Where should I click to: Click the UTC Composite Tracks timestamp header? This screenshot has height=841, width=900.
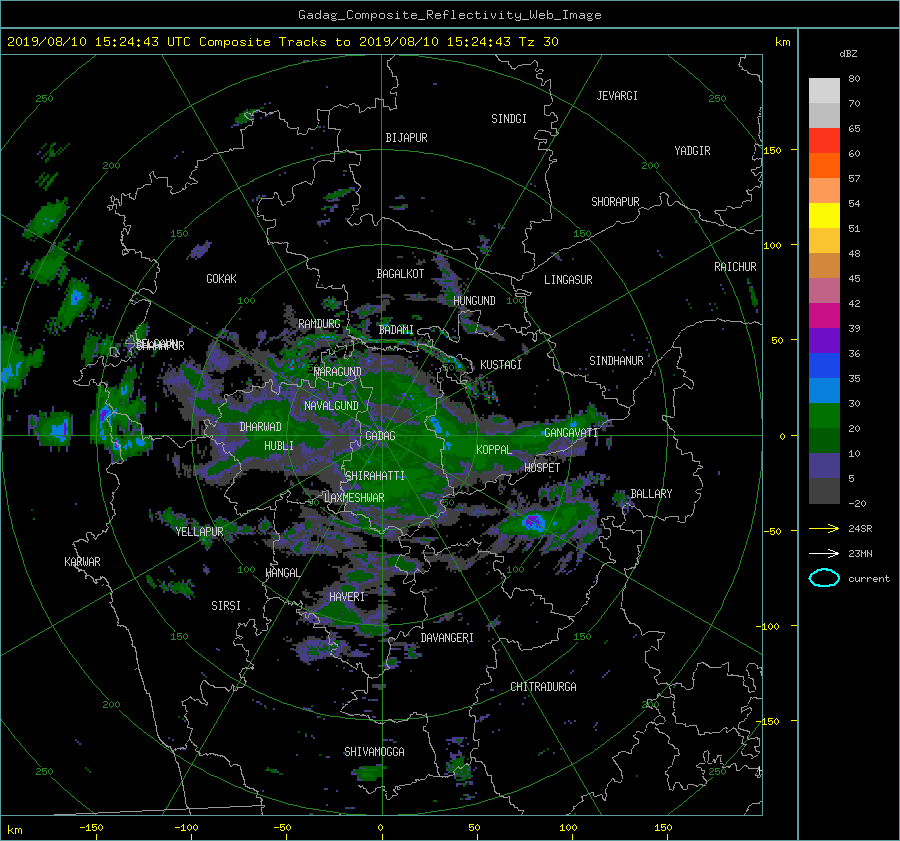[284, 42]
